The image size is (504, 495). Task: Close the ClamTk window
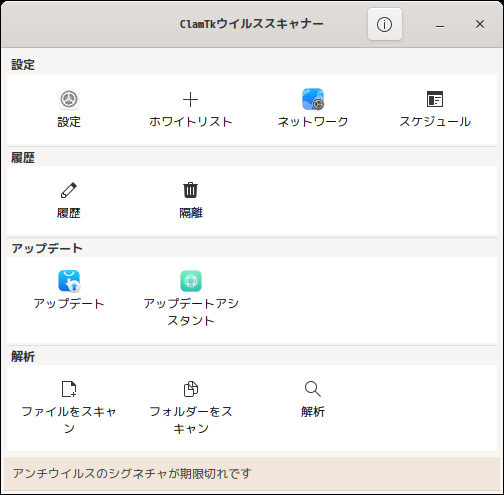[x=480, y=24]
